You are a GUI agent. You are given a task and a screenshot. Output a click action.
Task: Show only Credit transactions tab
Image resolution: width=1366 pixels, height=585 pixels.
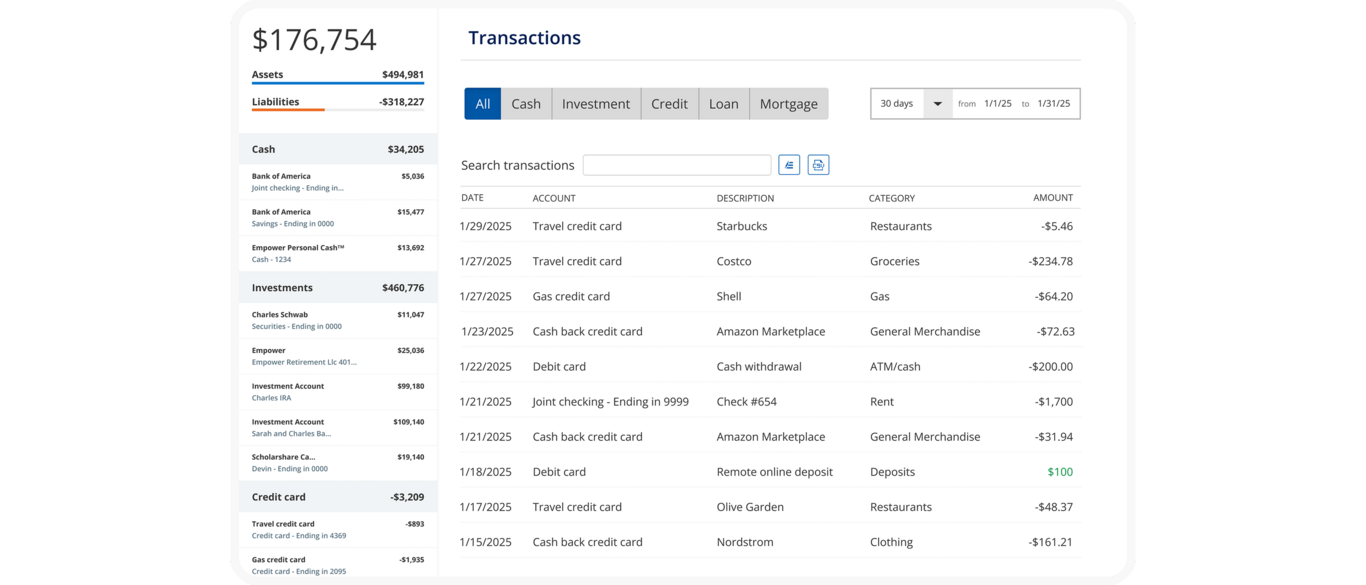coord(669,104)
